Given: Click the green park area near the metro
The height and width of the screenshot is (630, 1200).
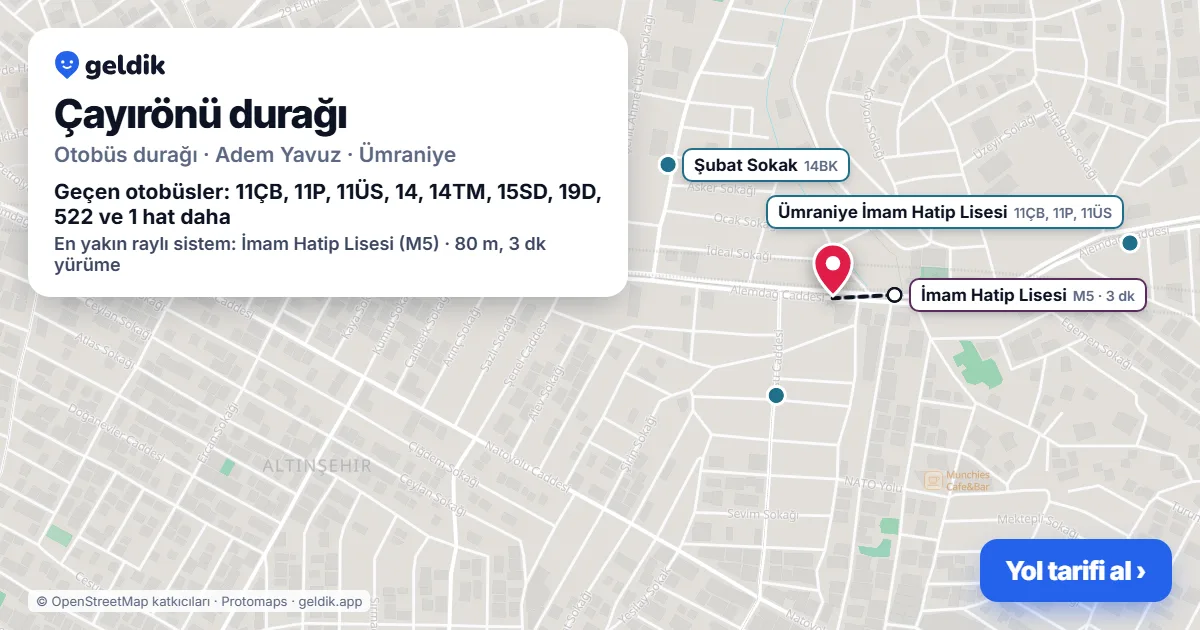Looking at the screenshot, I should click(x=977, y=364).
